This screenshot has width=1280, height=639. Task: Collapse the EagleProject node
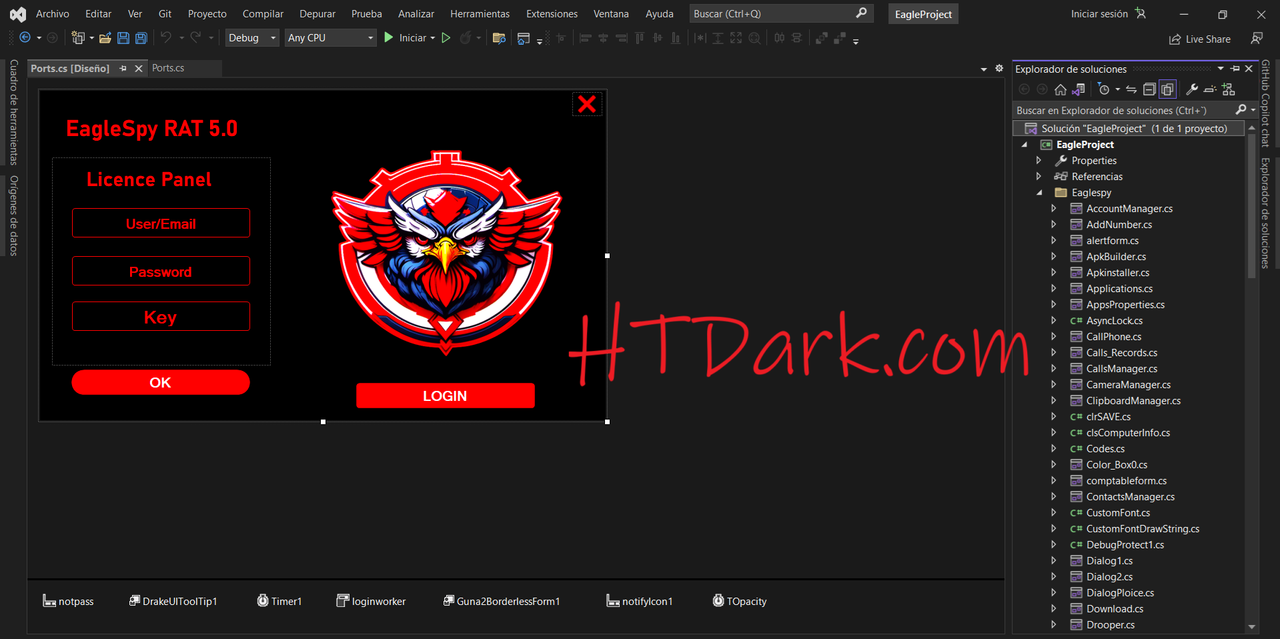(1024, 145)
